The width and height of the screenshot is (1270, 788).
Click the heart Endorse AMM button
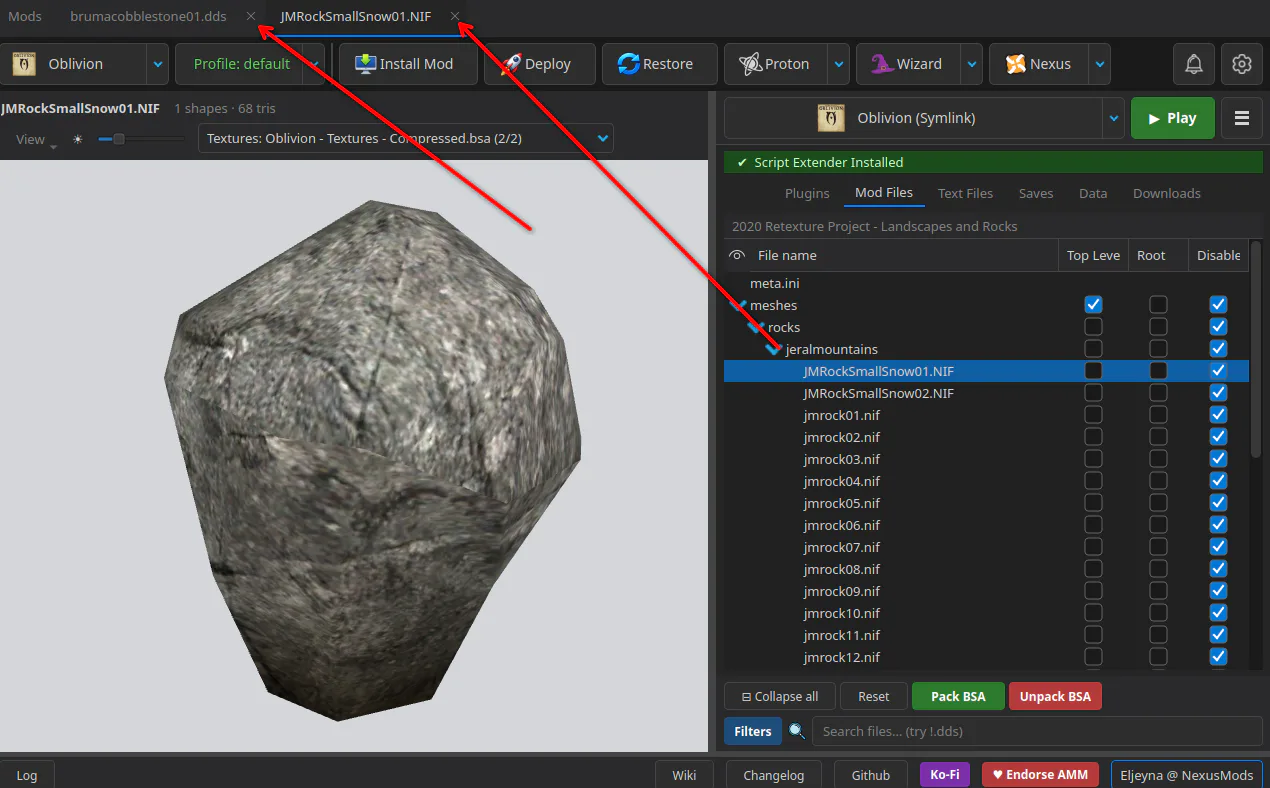pyautogui.click(x=1041, y=775)
